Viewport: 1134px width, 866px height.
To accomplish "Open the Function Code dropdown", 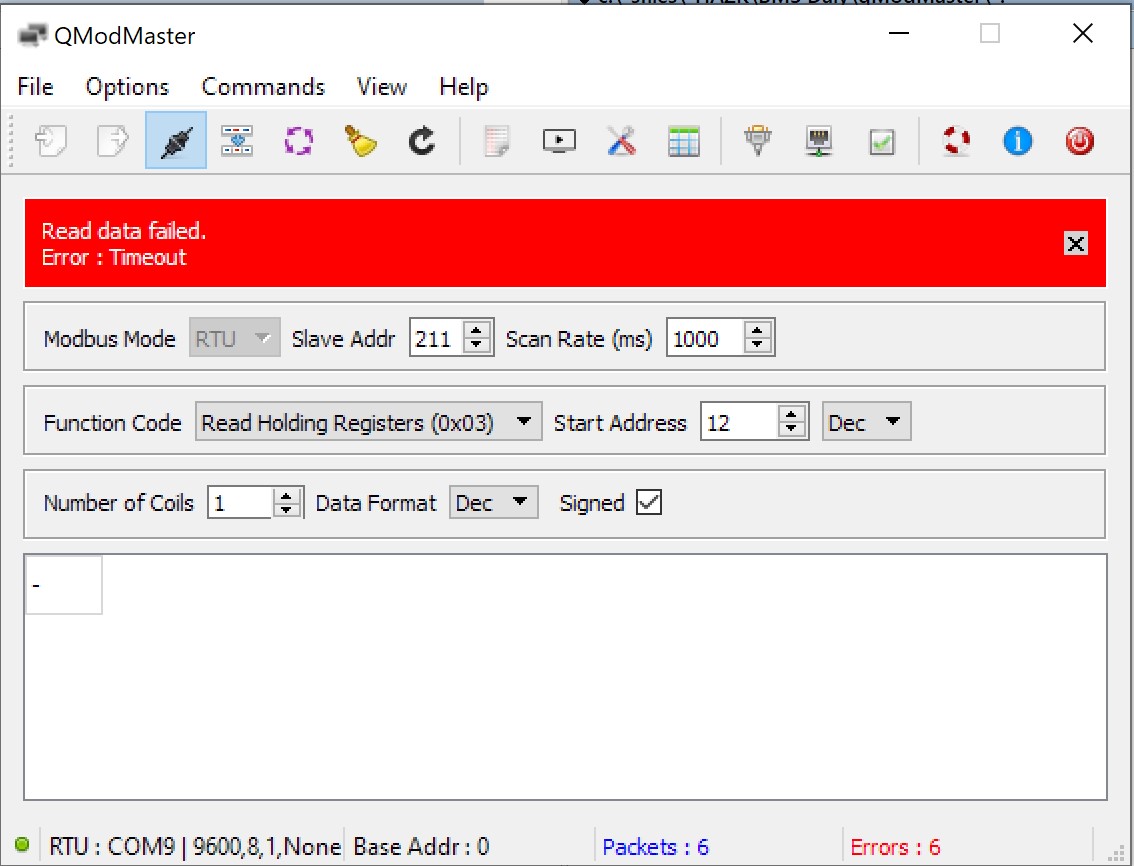I will click(368, 422).
